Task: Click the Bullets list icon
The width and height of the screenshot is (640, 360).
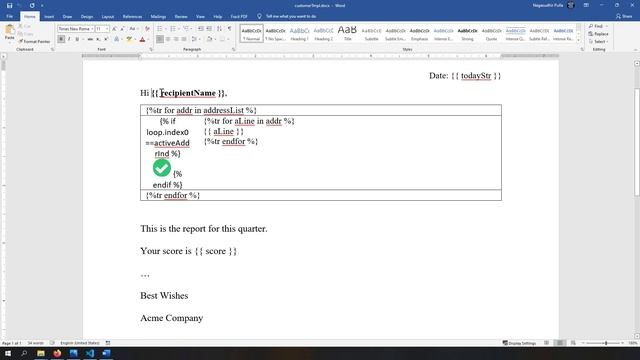Action: (160, 29)
